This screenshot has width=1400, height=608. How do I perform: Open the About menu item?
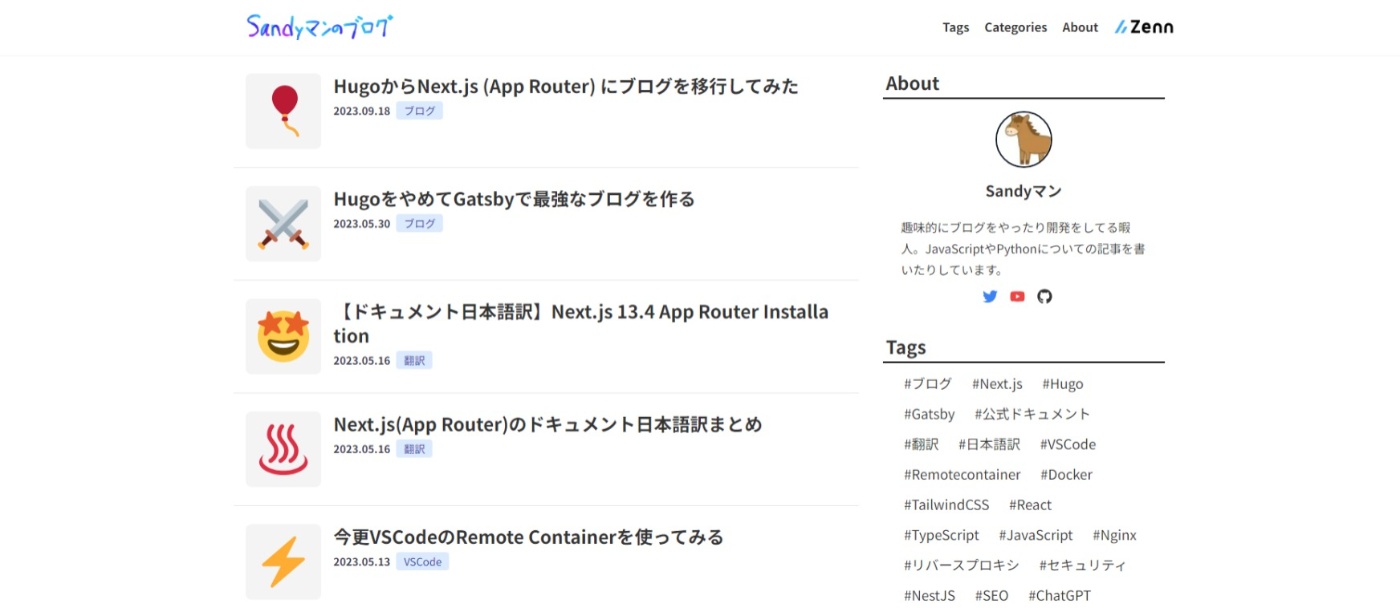(x=1080, y=27)
